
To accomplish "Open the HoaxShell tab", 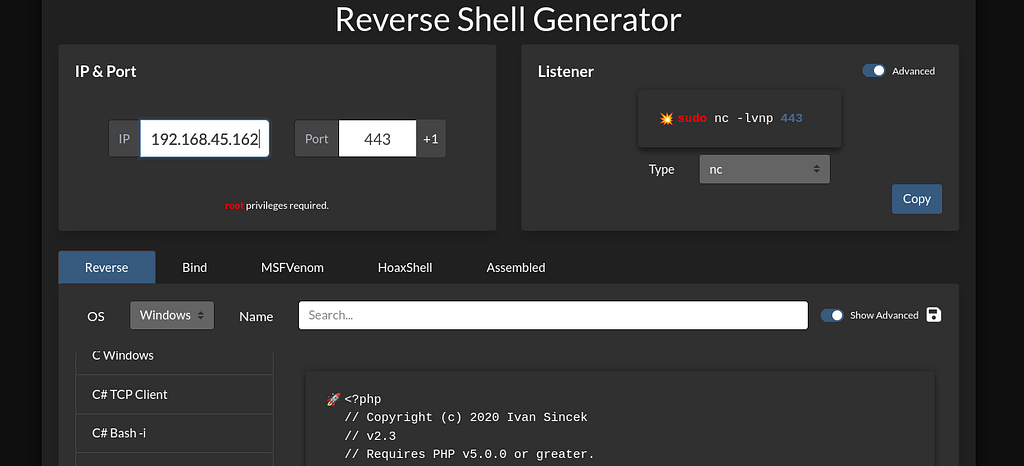I will pos(405,268).
